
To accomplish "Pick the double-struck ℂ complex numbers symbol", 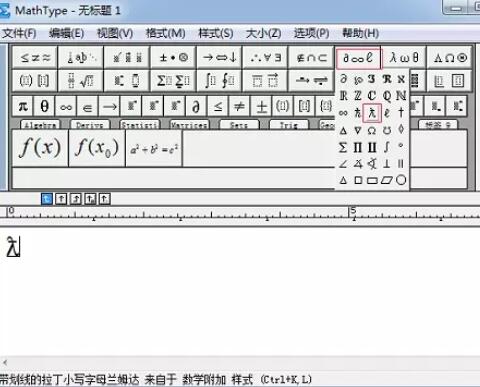I will (372, 96).
